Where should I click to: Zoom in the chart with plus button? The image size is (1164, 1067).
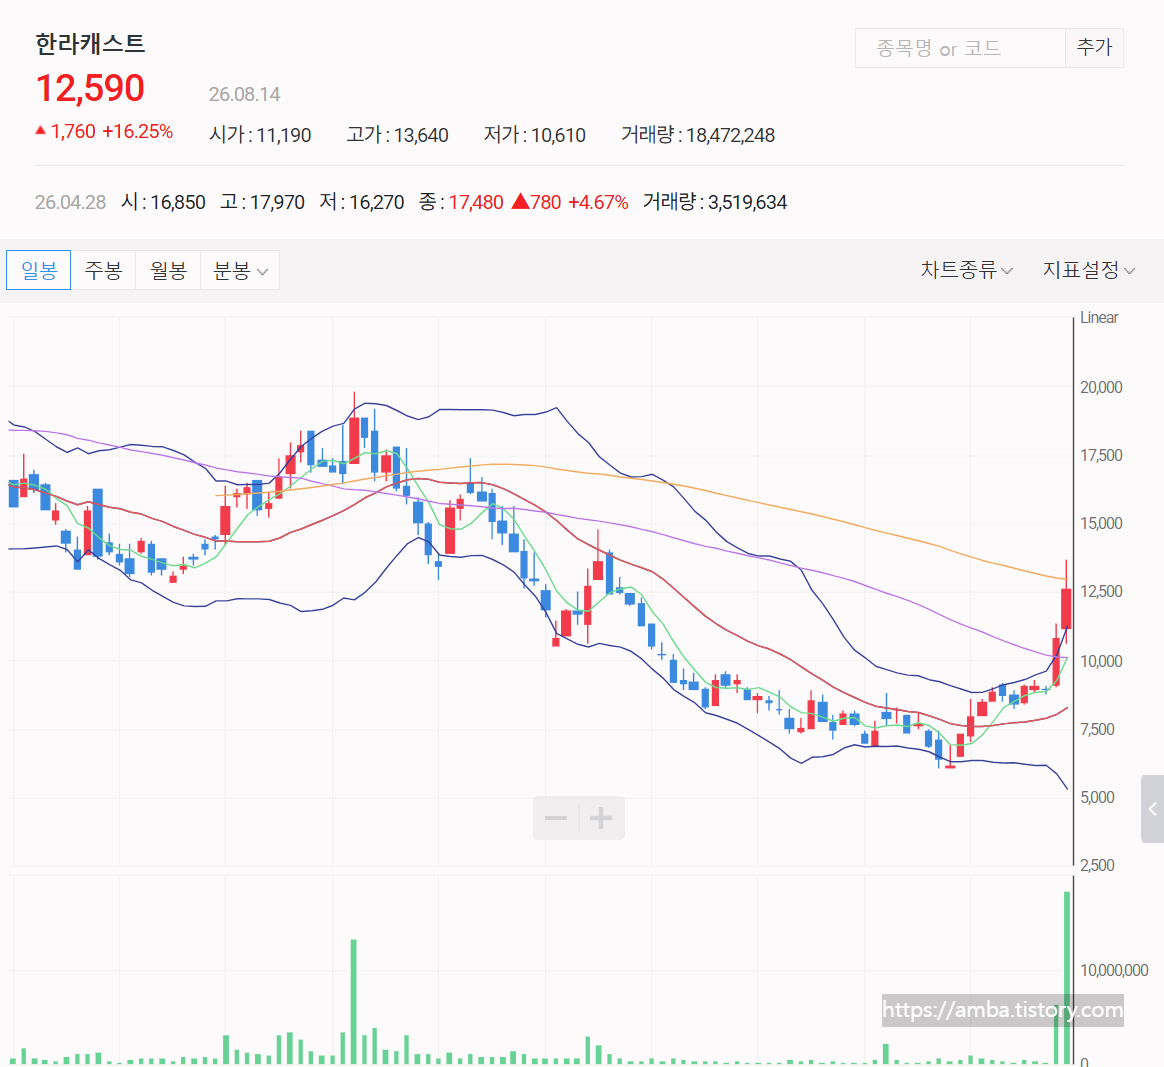click(x=601, y=818)
